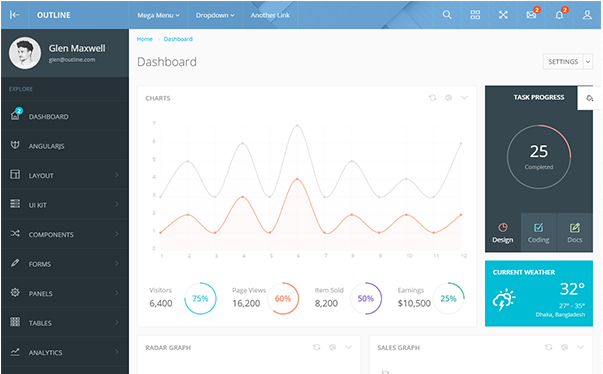Go to the Home breadcrumb link
Image resolution: width=603 pixels, height=374 pixels.
[x=145, y=39]
